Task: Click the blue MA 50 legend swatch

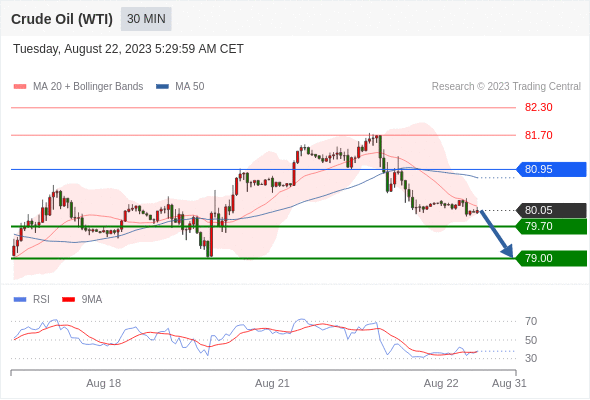Action: pos(162,87)
